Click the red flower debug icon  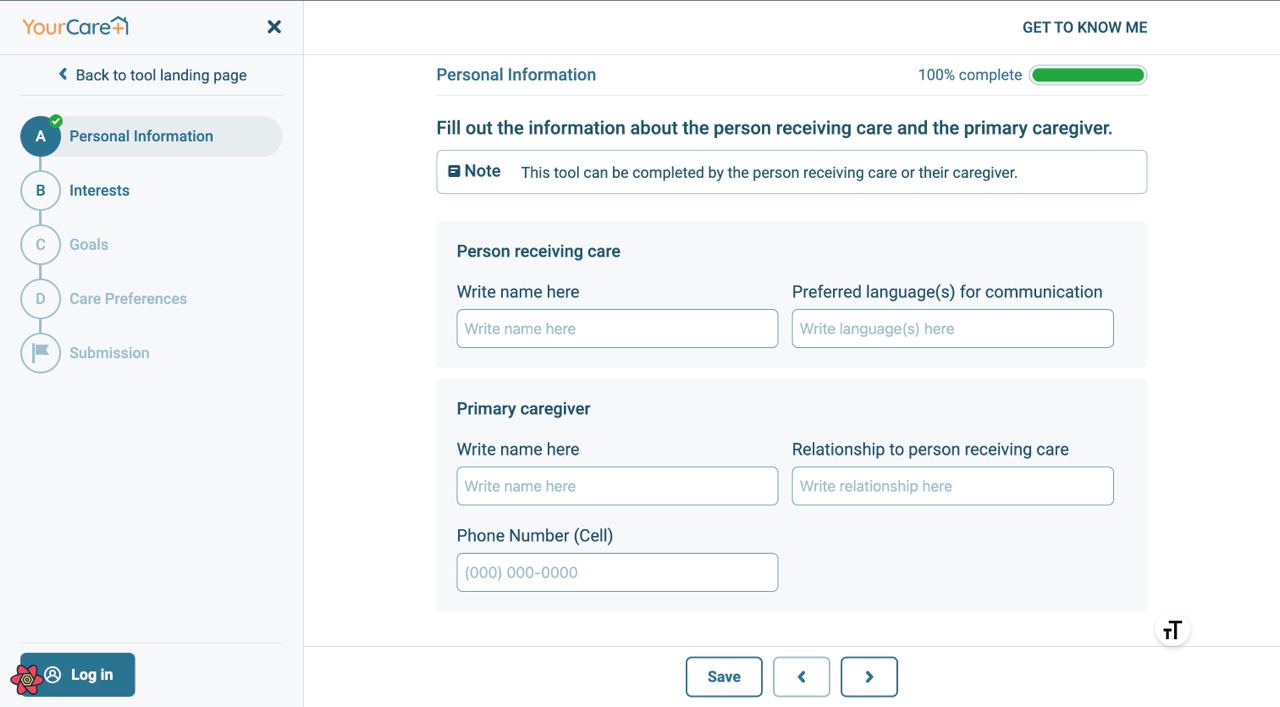[x=26, y=680]
